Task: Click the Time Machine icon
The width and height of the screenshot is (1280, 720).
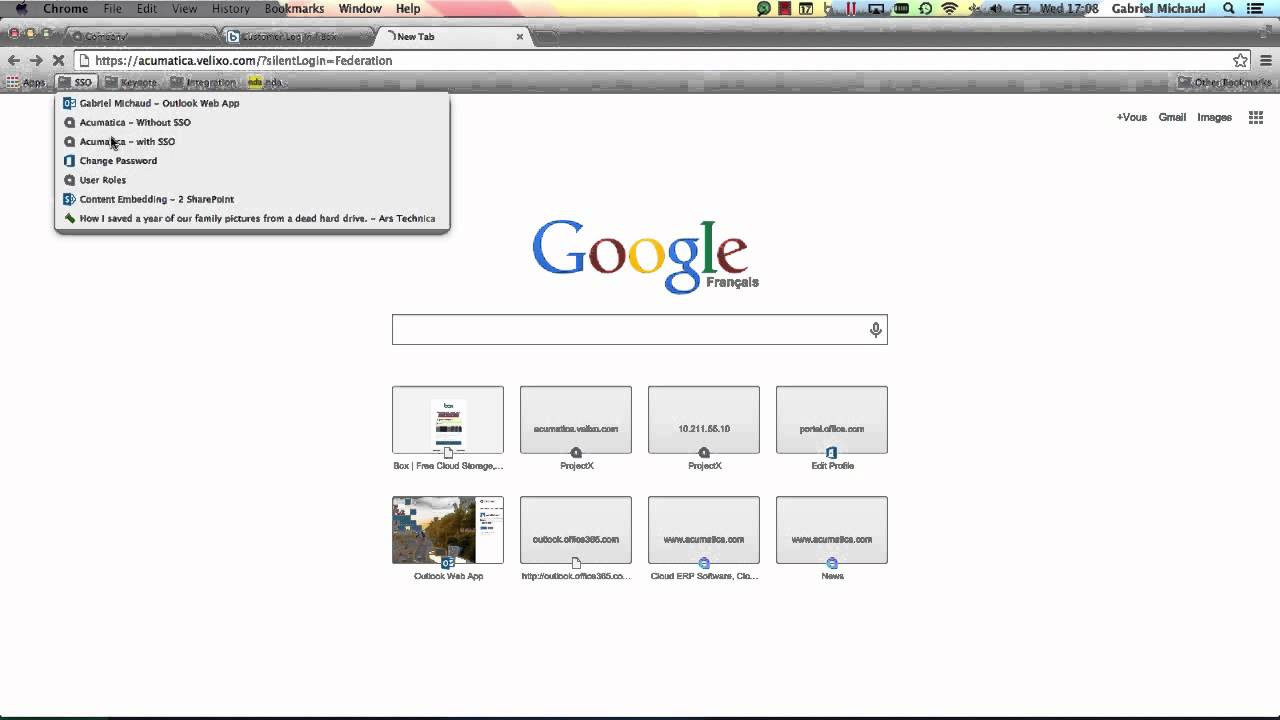Action: pyautogui.click(x=926, y=9)
